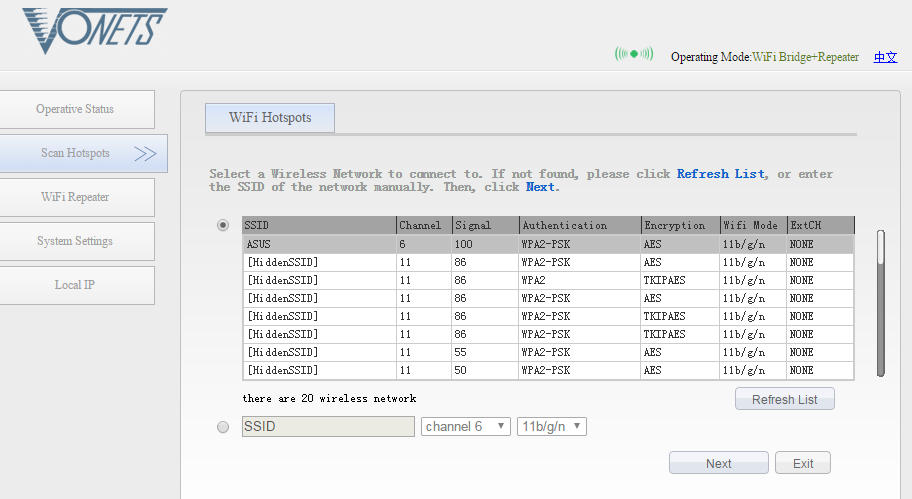912x499 pixels.
Task: Click the bold Next text in instructions
Action: click(540, 187)
